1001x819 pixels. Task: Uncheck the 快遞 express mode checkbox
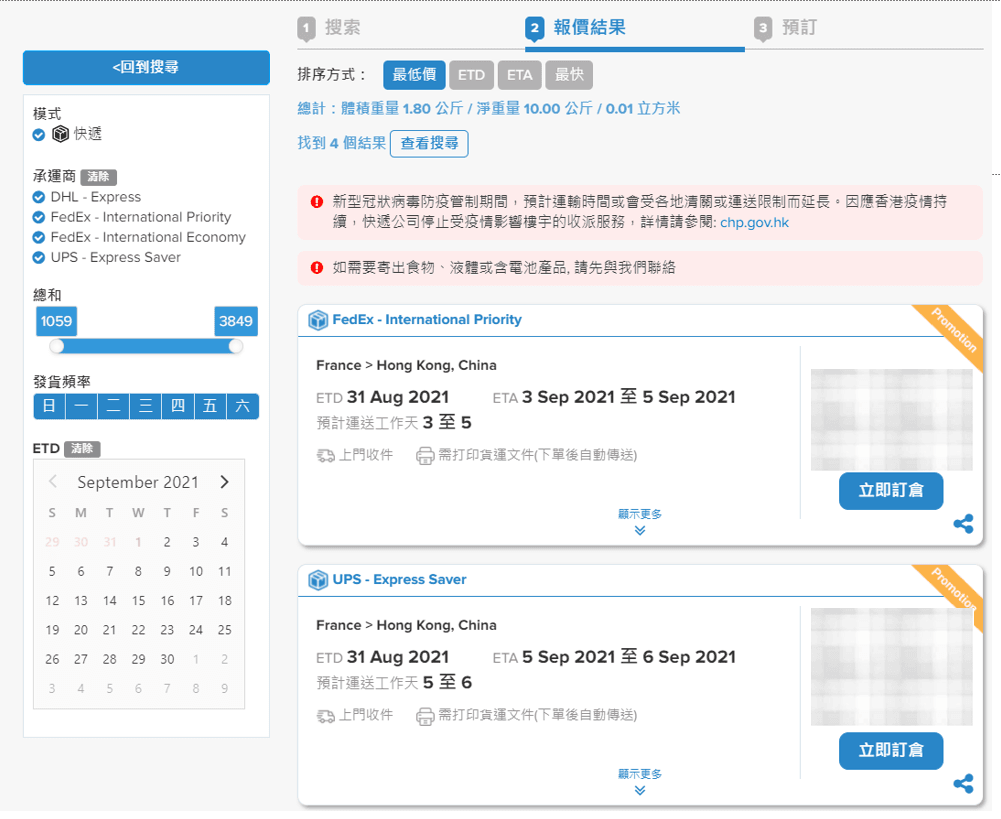click(x=39, y=135)
